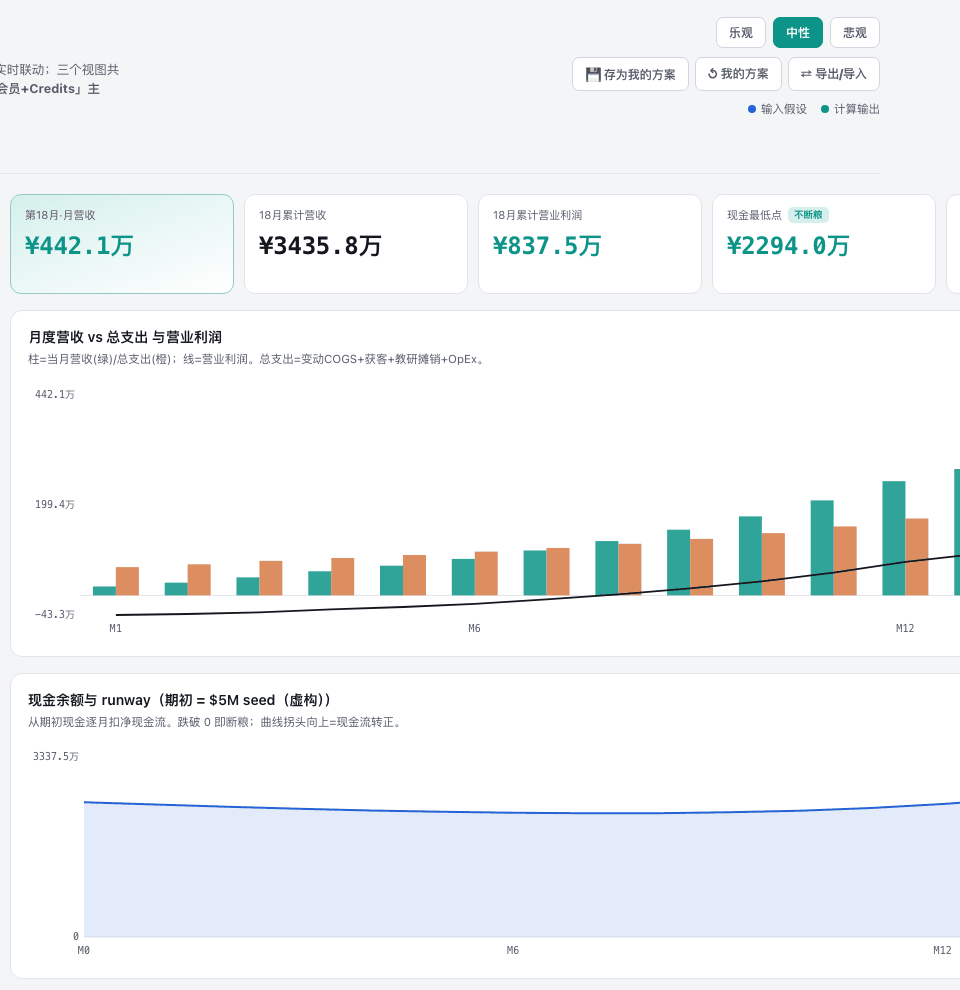Click the circular arrow icon on 我的方案
Screen dimensions: 960x990
(712, 74)
